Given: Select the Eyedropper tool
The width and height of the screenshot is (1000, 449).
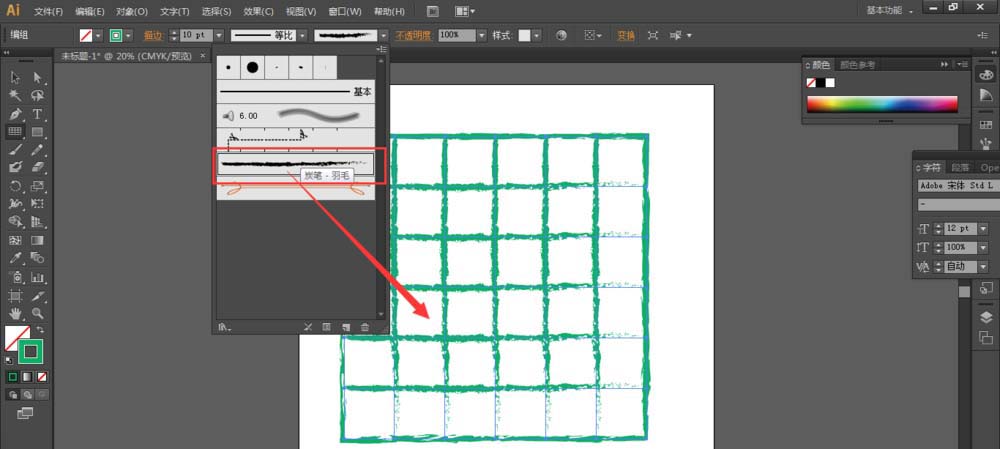Looking at the screenshot, I should (16, 258).
